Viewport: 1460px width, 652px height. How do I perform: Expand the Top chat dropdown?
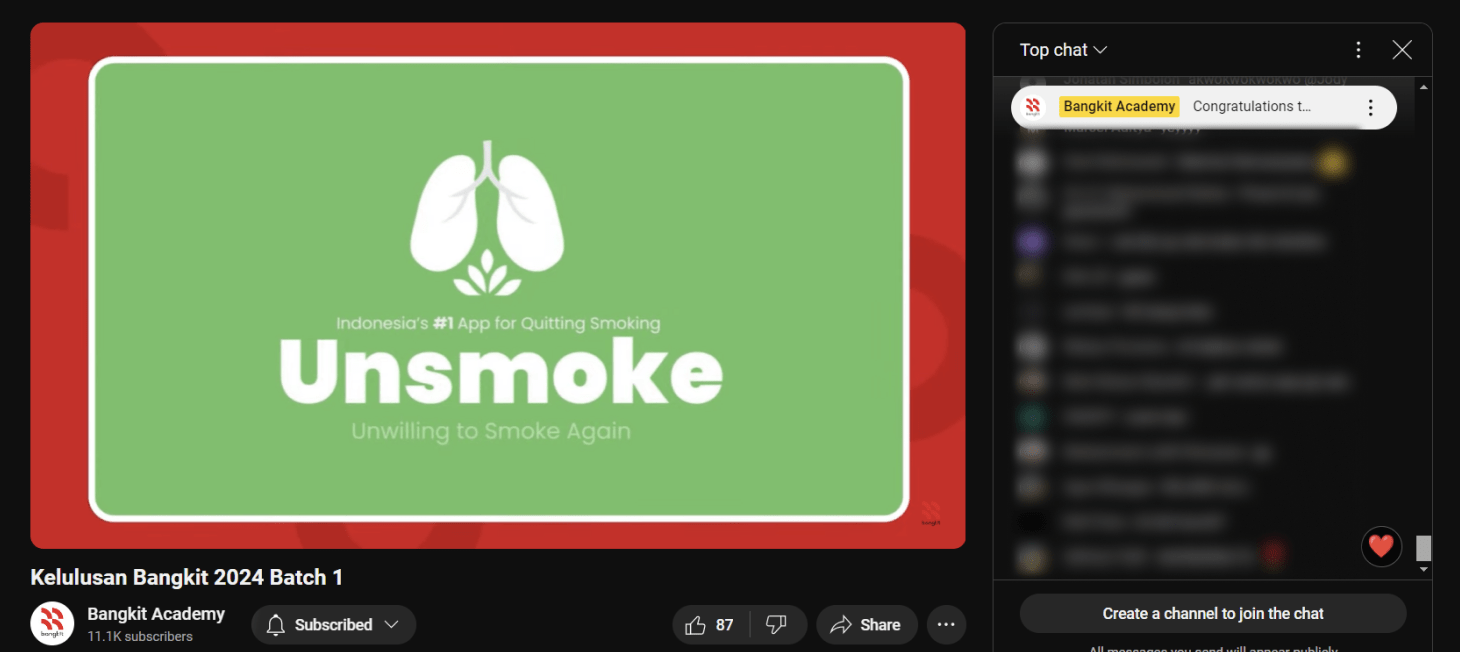[1063, 50]
